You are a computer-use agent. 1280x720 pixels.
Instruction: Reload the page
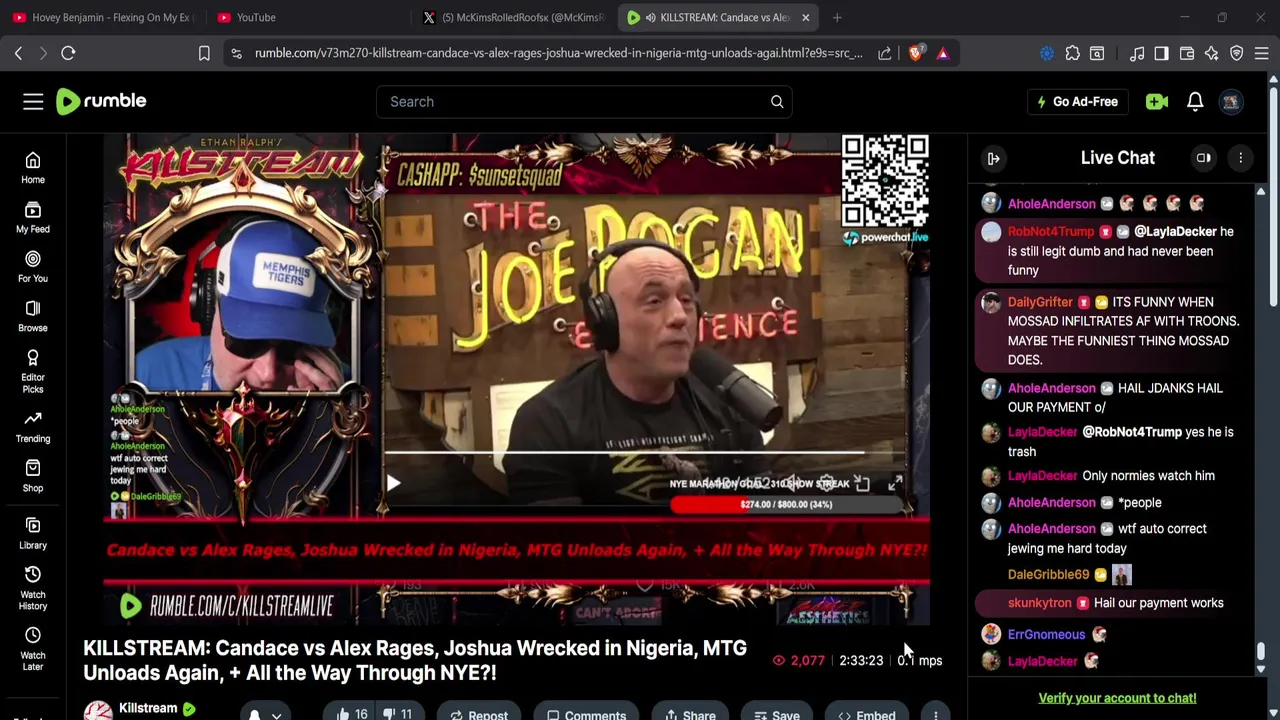68,53
